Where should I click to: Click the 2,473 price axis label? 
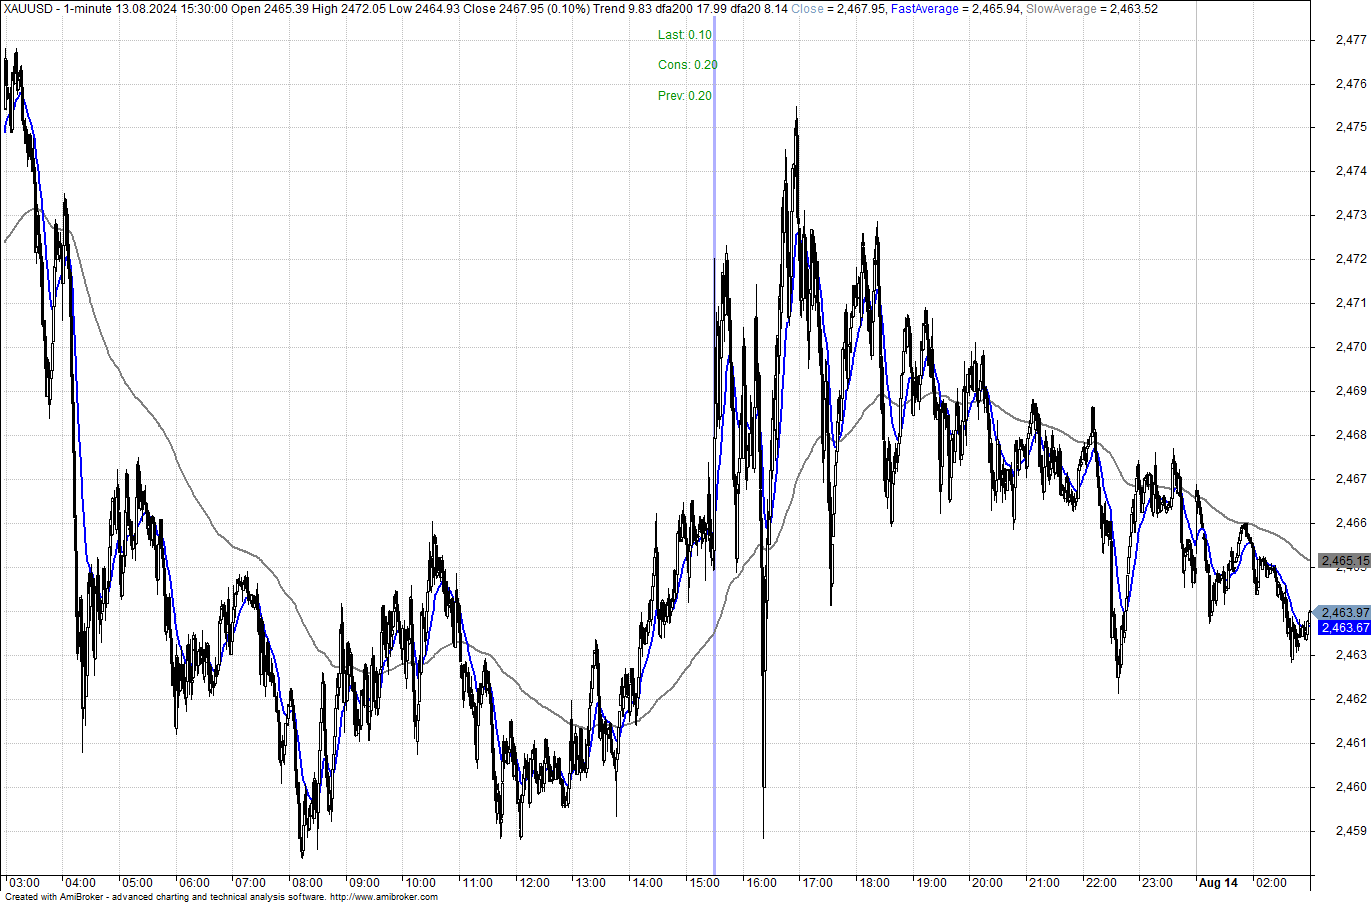(x=1351, y=215)
